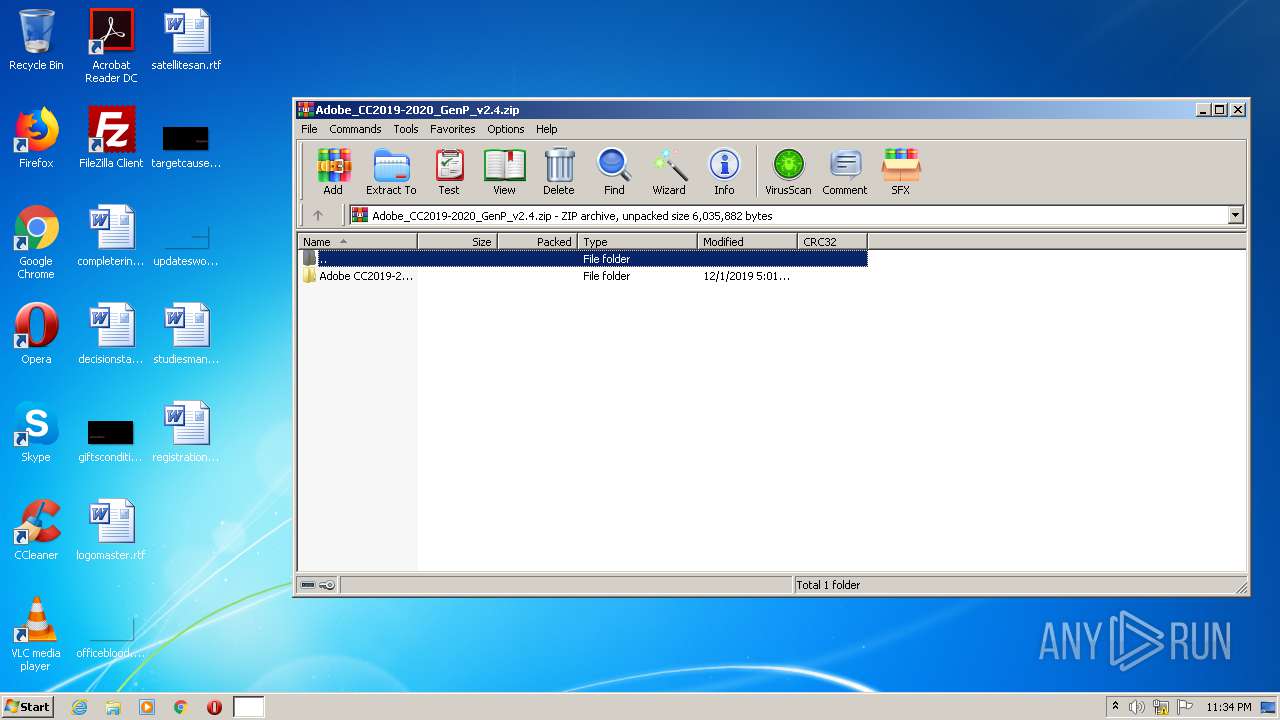Launch Skype desktop shortcut
Image resolution: width=1280 pixels, height=720 pixels.
36,432
